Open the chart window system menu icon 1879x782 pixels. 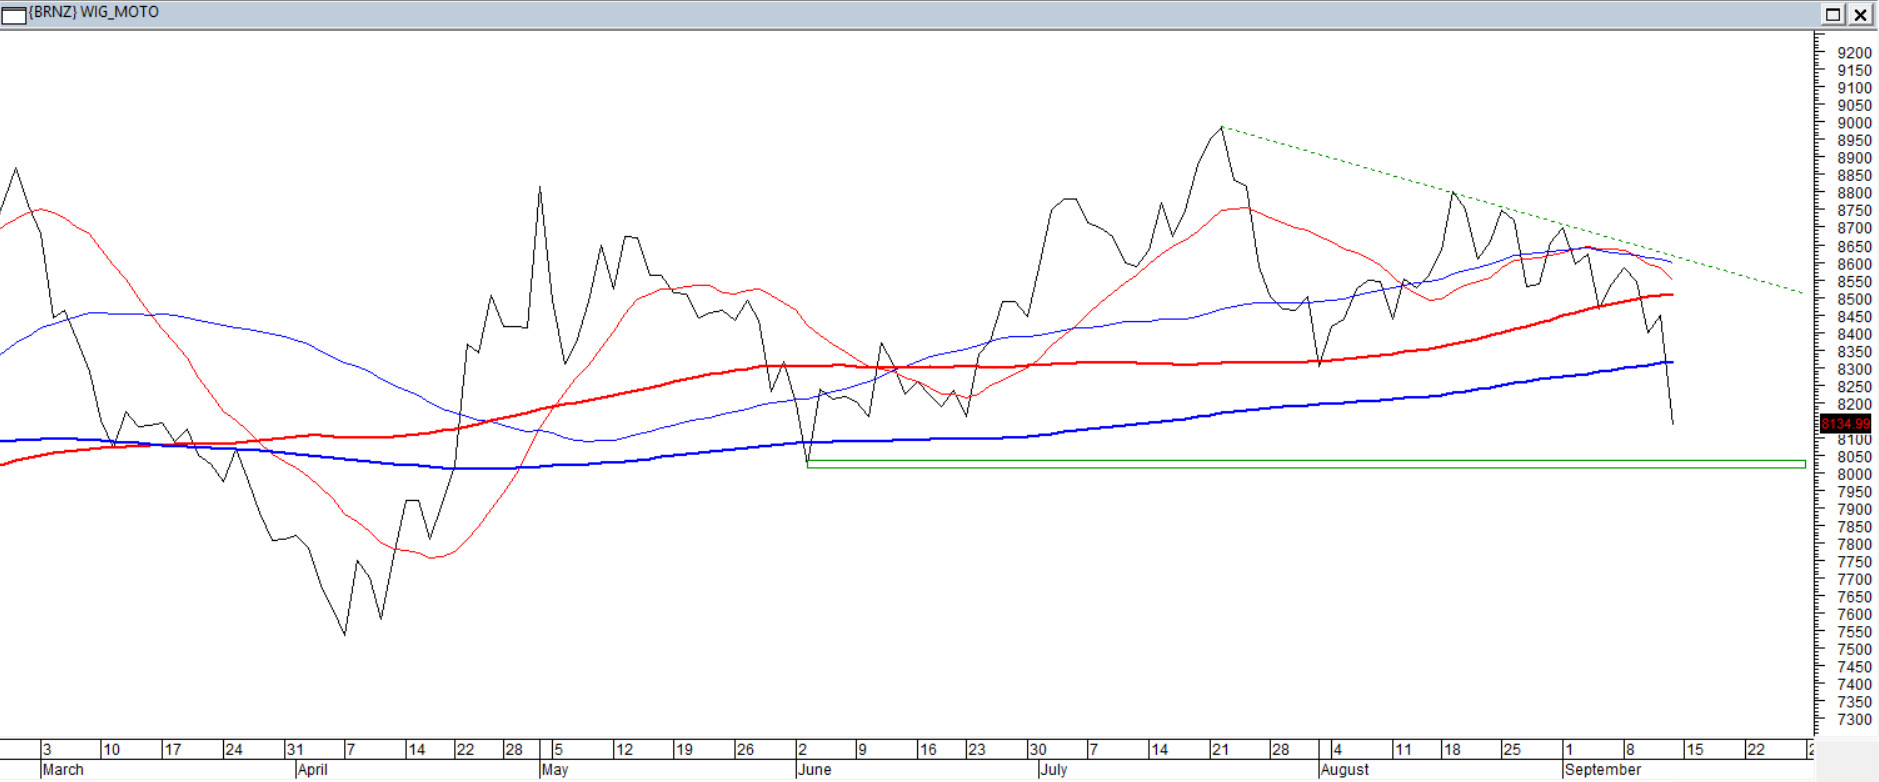pos(14,14)
